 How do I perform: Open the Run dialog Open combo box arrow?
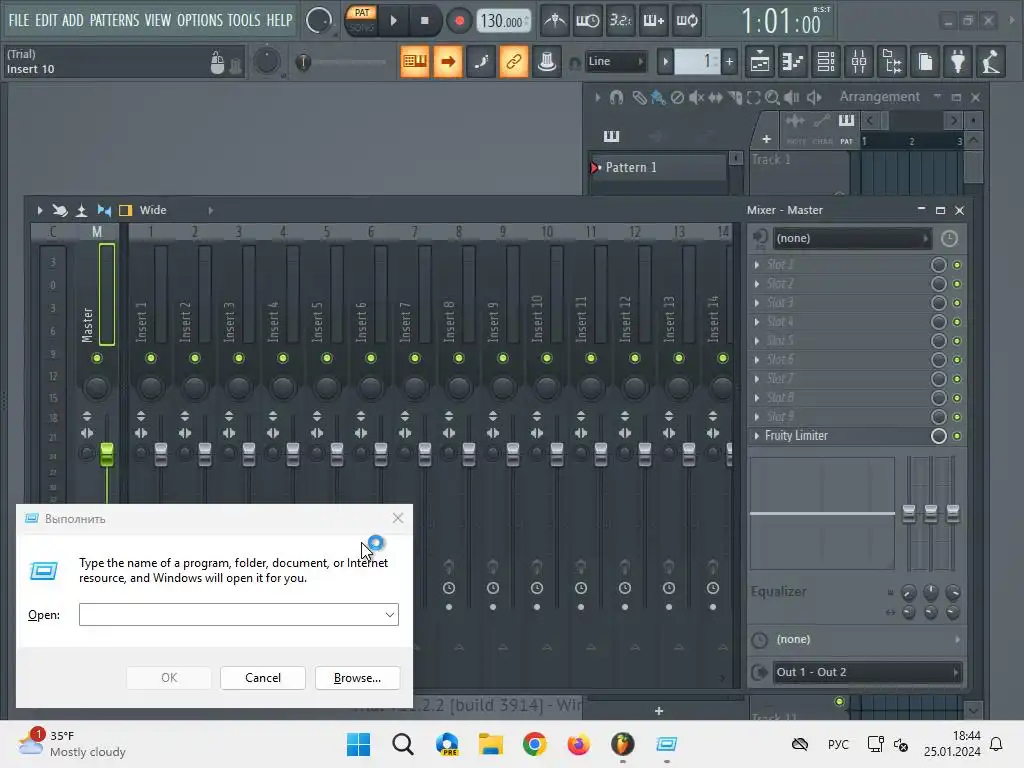click(x=389, y=615)
